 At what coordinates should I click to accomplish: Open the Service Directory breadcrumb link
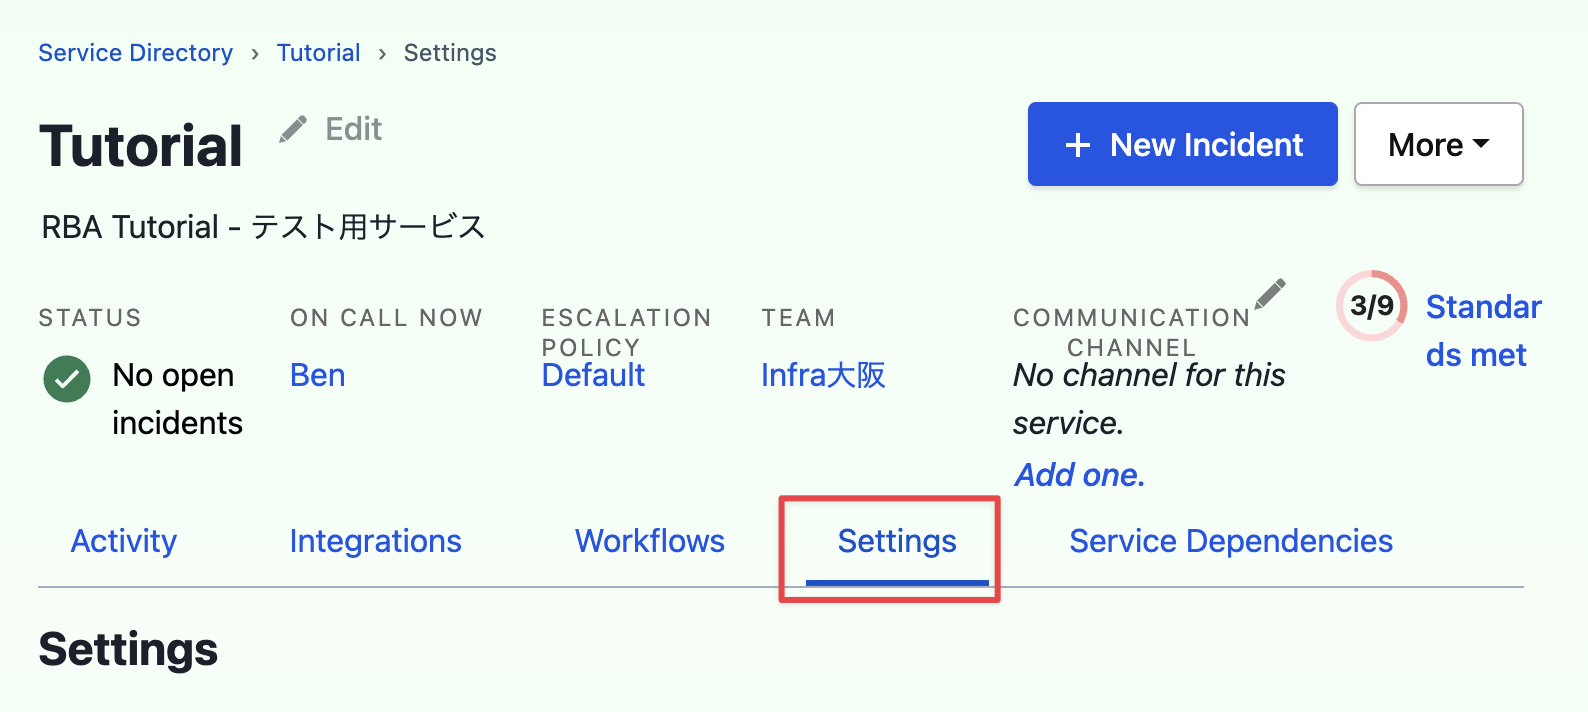(136, 53)
